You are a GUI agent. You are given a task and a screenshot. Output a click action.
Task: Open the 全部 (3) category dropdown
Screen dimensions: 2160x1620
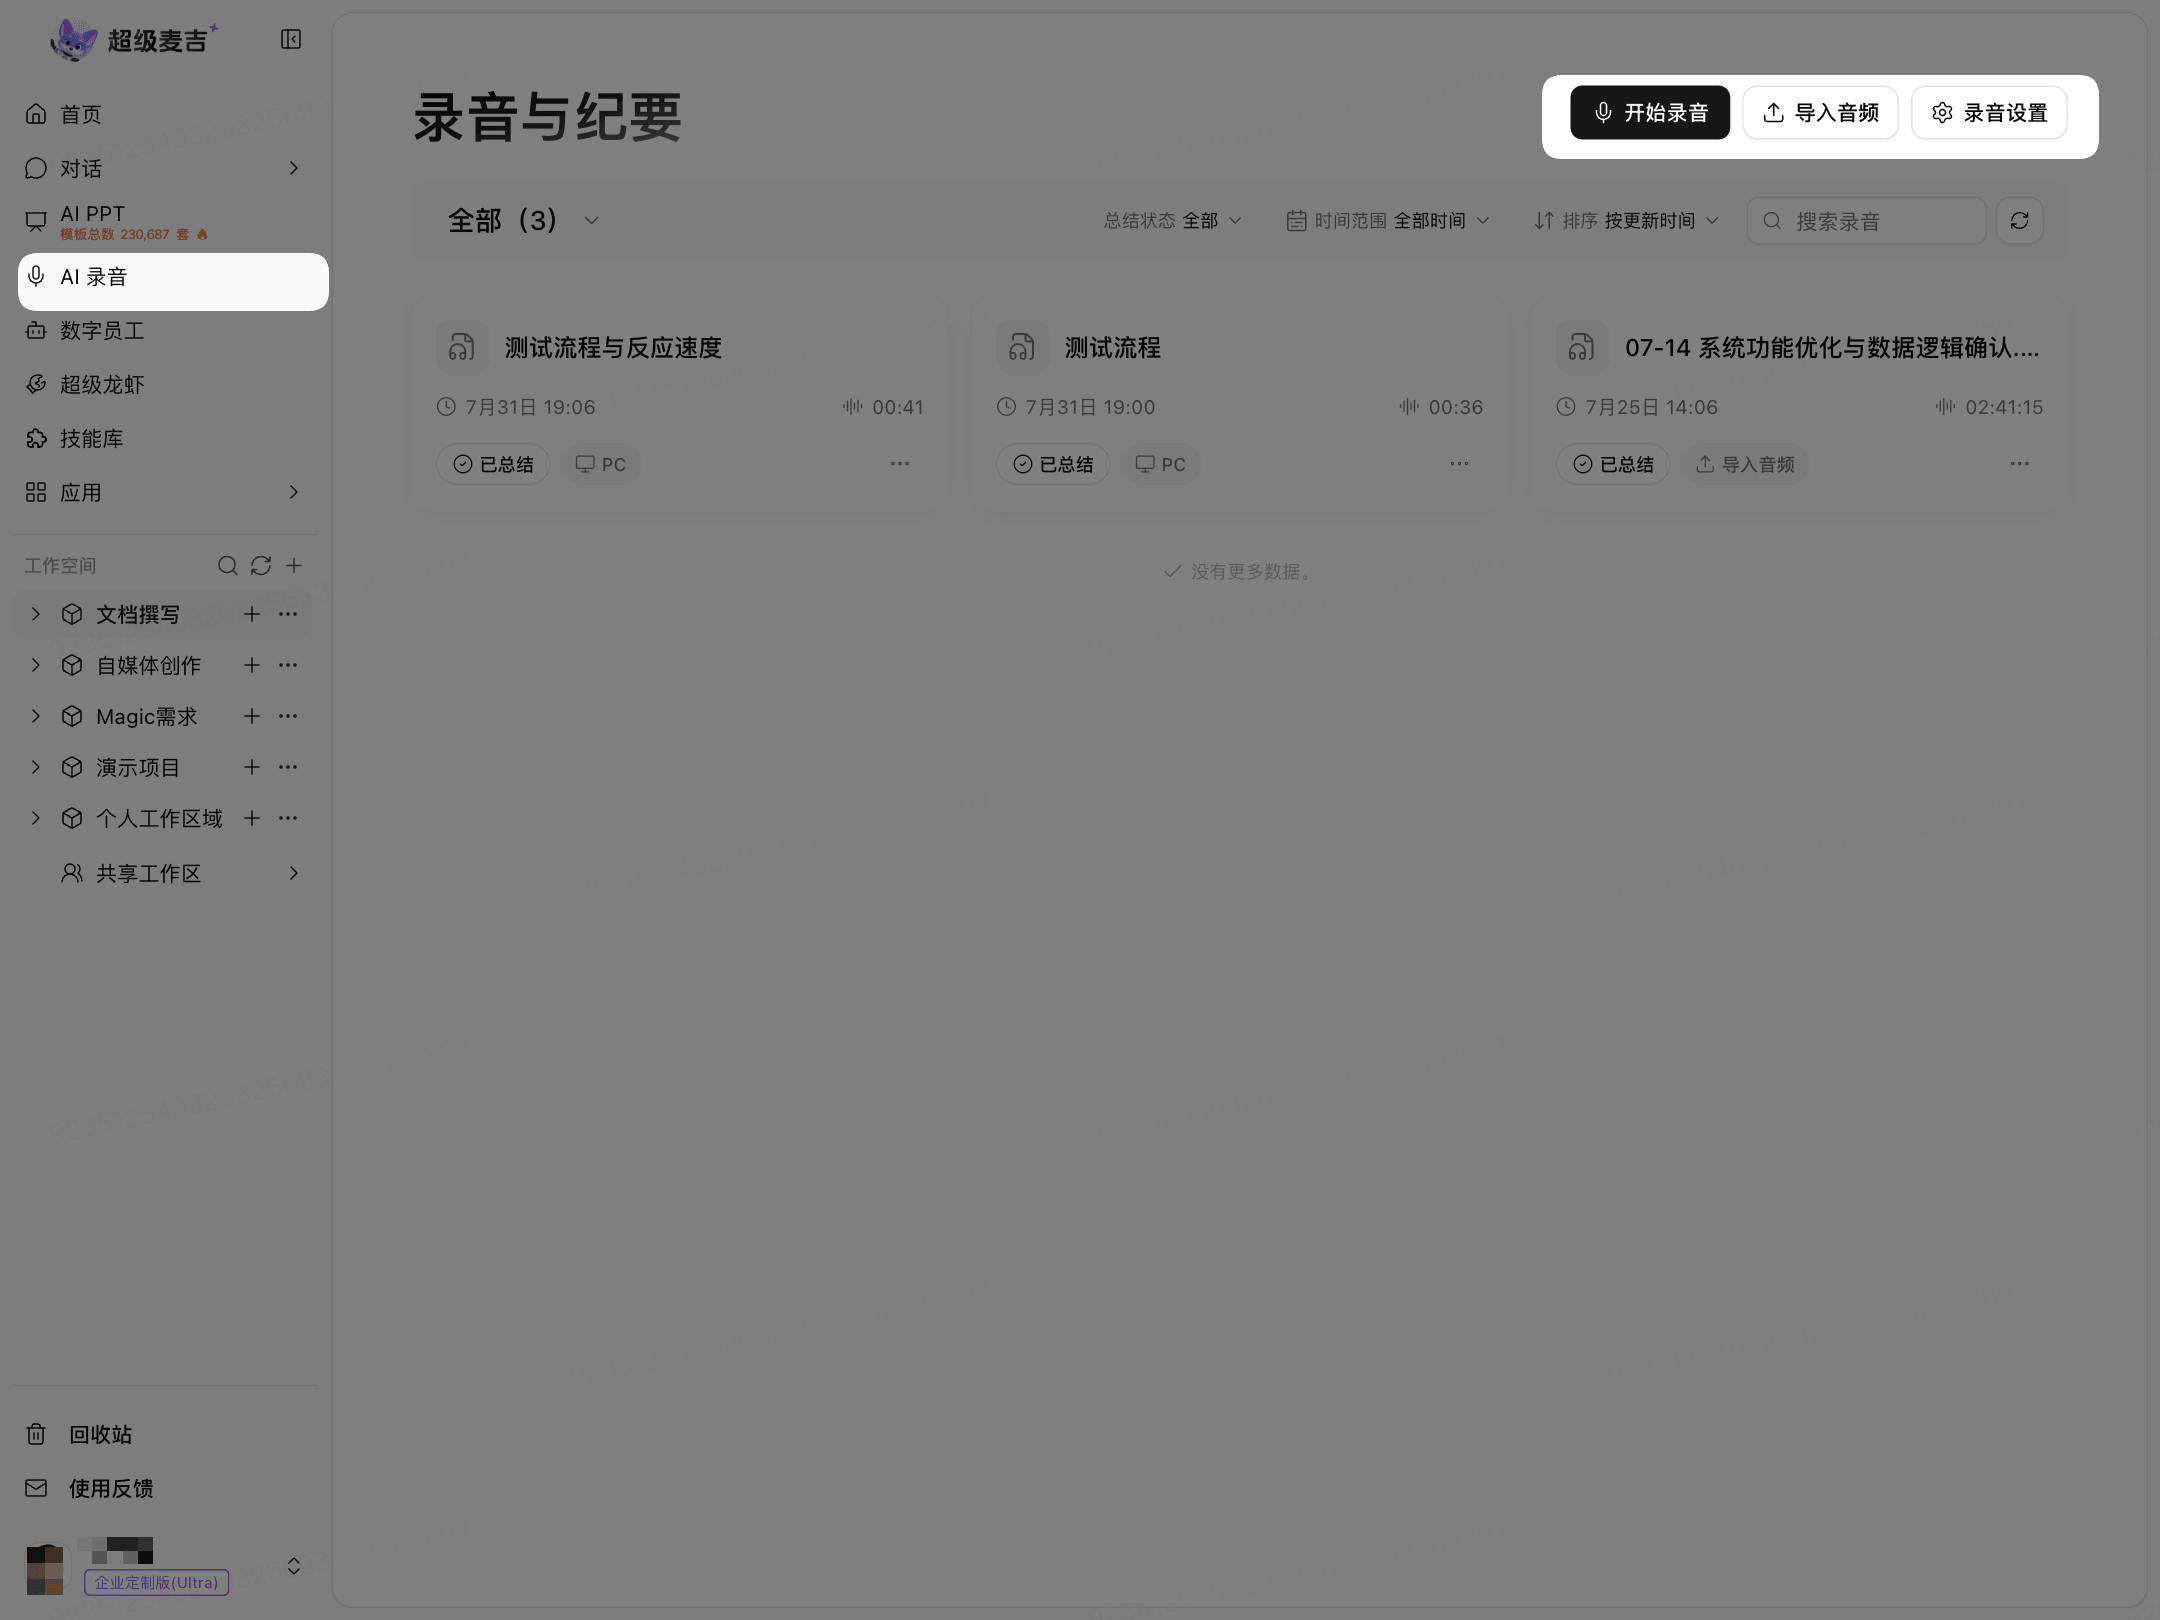(523, 220)
